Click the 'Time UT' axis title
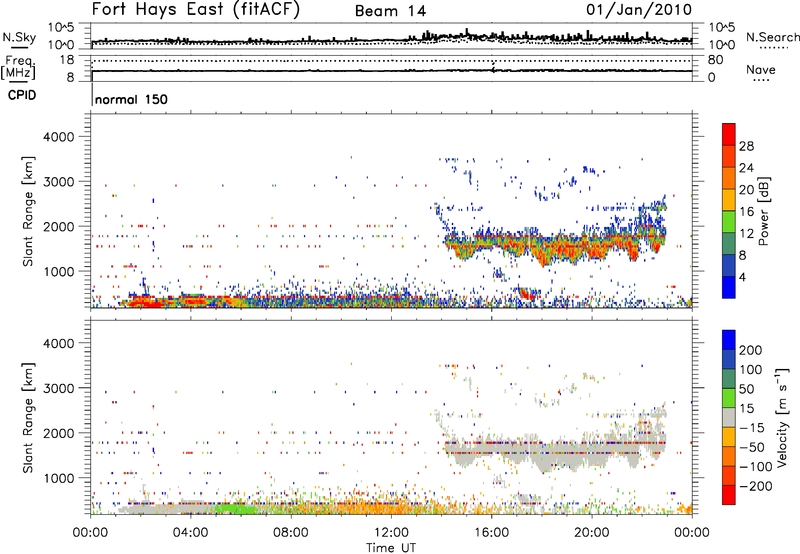800x554 pixels. 391,547
